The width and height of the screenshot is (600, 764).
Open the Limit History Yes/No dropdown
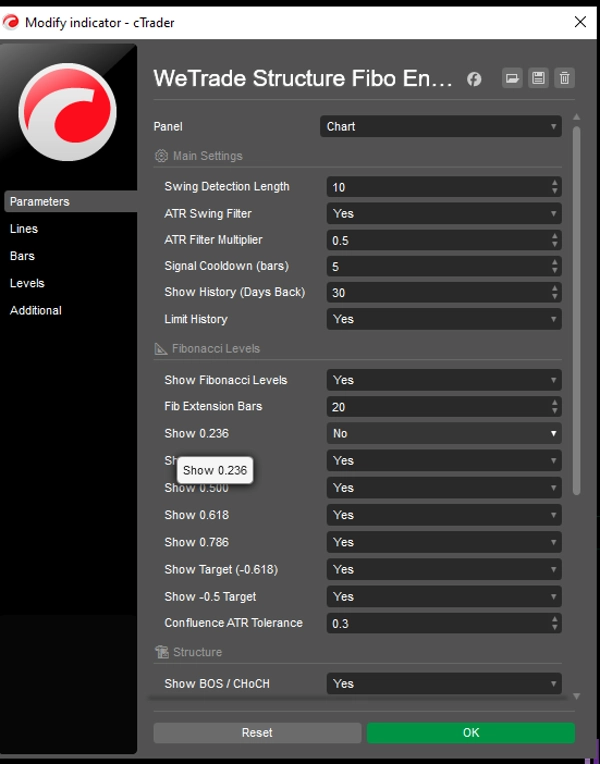[444, 320]
